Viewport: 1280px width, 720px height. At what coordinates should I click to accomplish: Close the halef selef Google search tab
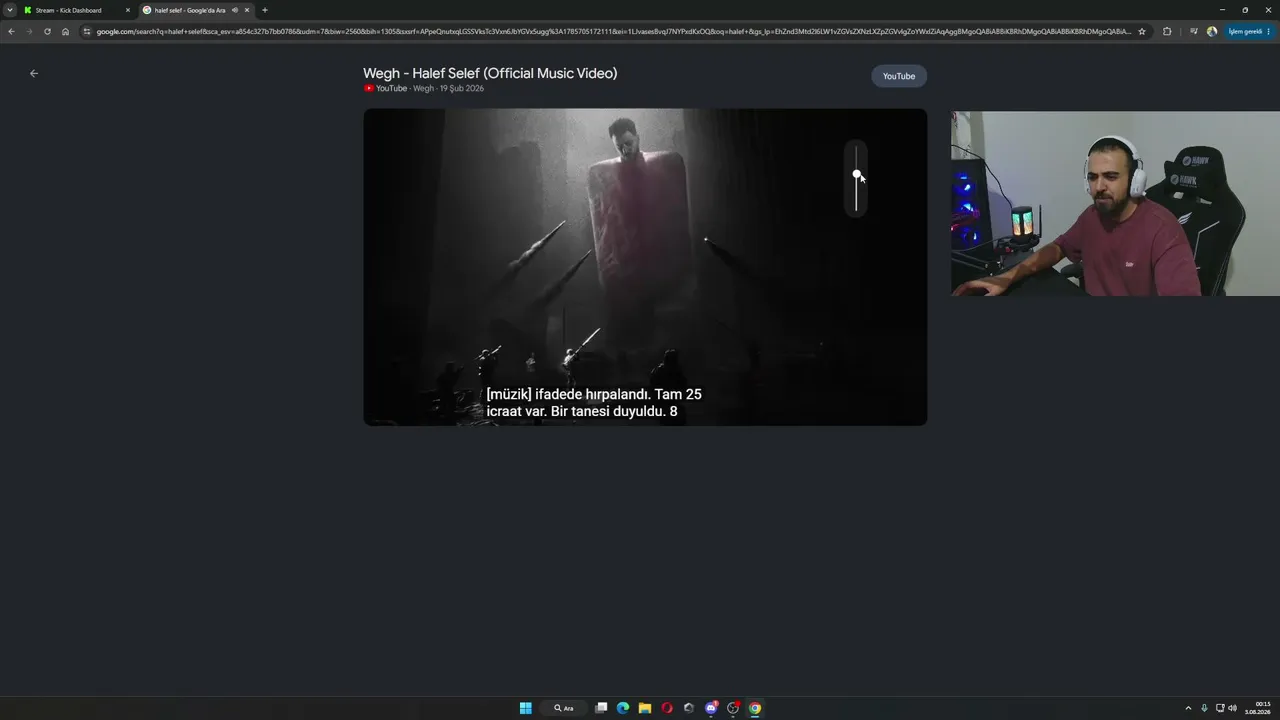[247, 10]
